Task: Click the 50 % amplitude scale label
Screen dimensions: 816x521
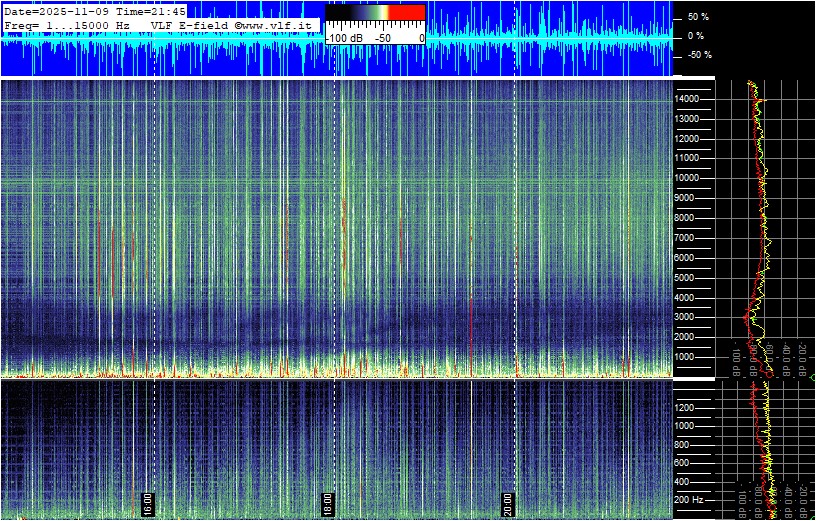Action: [x=698, y=18]
